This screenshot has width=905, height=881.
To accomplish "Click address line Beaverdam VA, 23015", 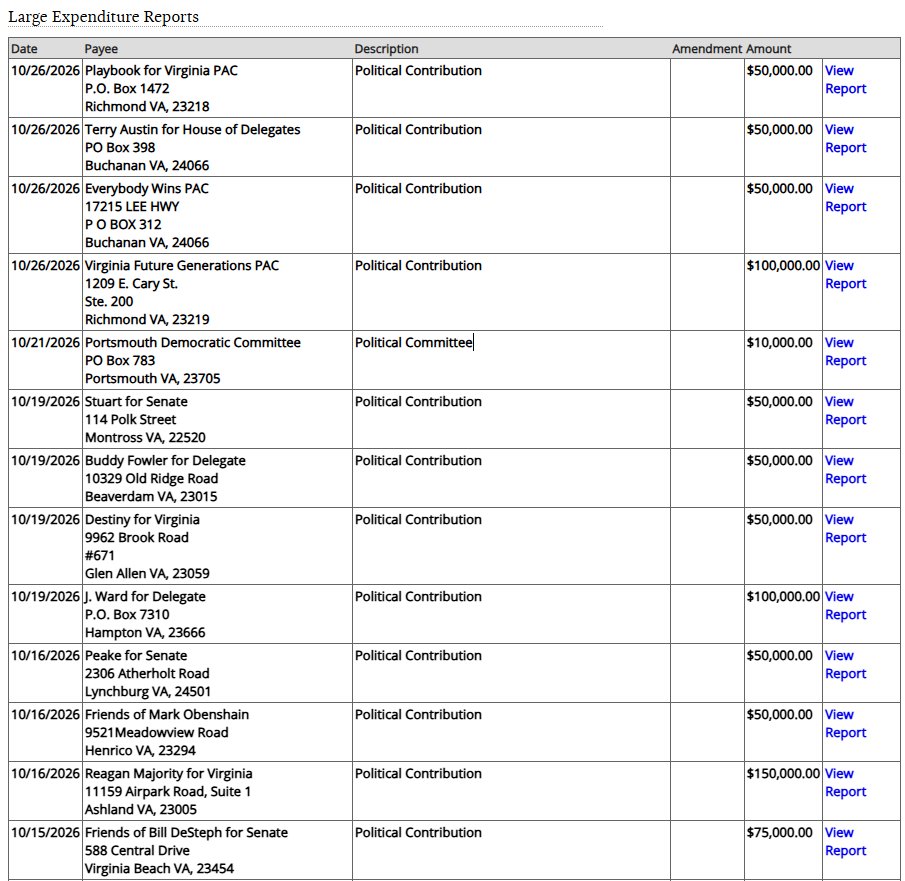I will [x=151, y=497].
